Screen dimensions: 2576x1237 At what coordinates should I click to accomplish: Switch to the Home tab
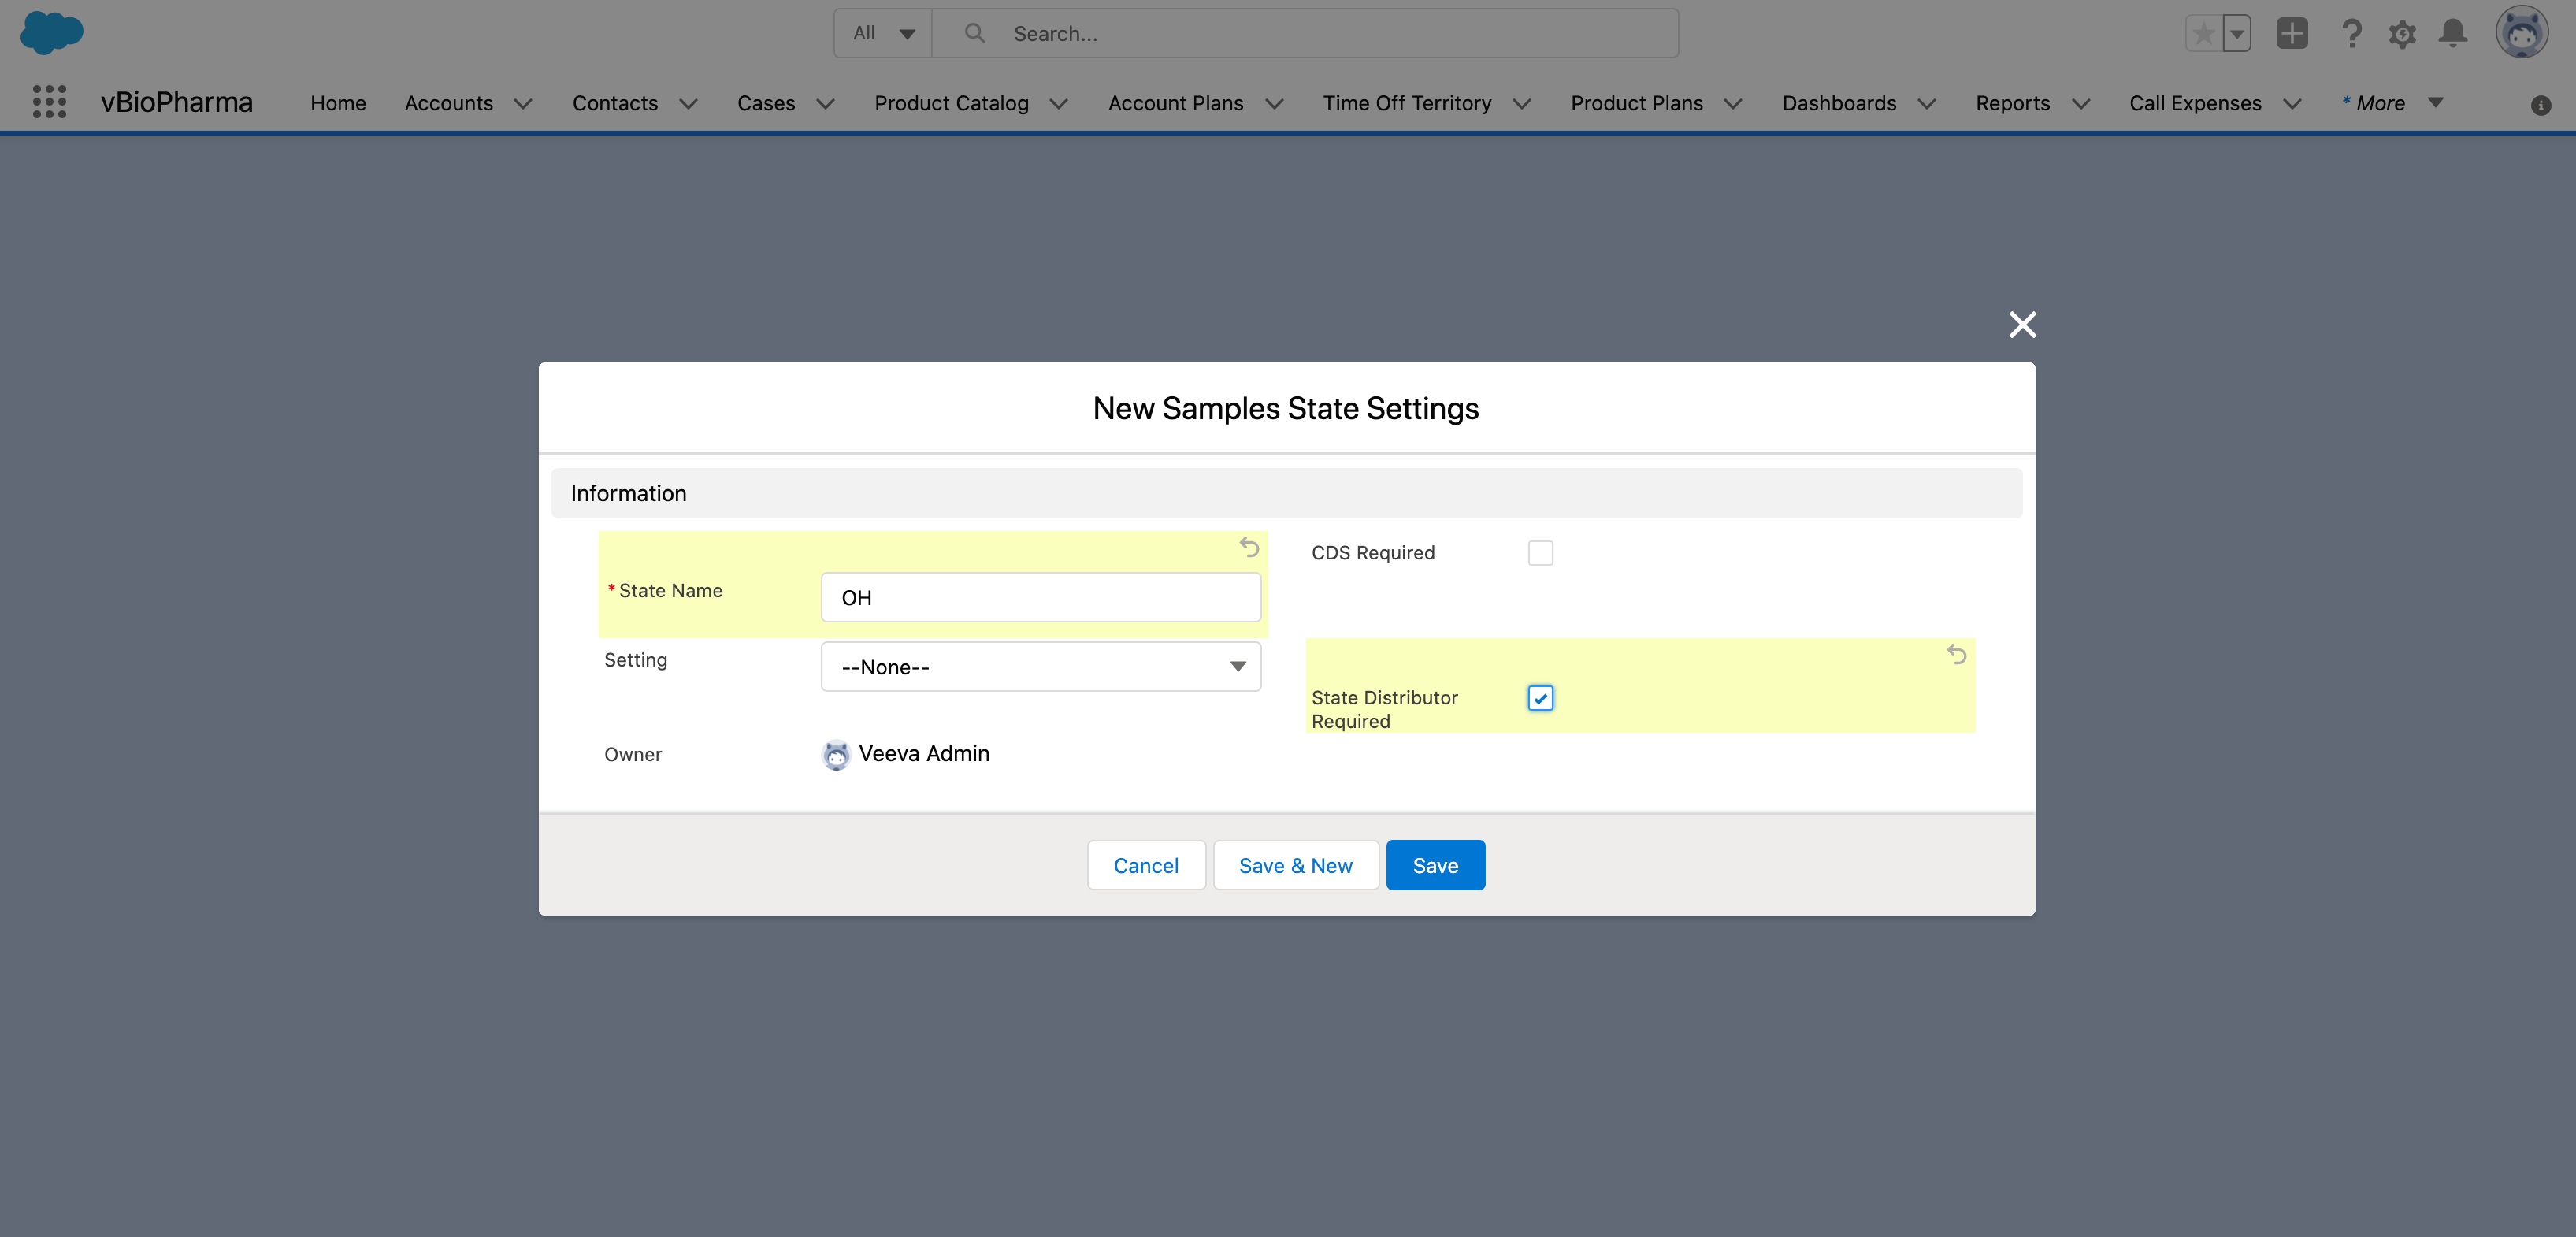(338, 103)
